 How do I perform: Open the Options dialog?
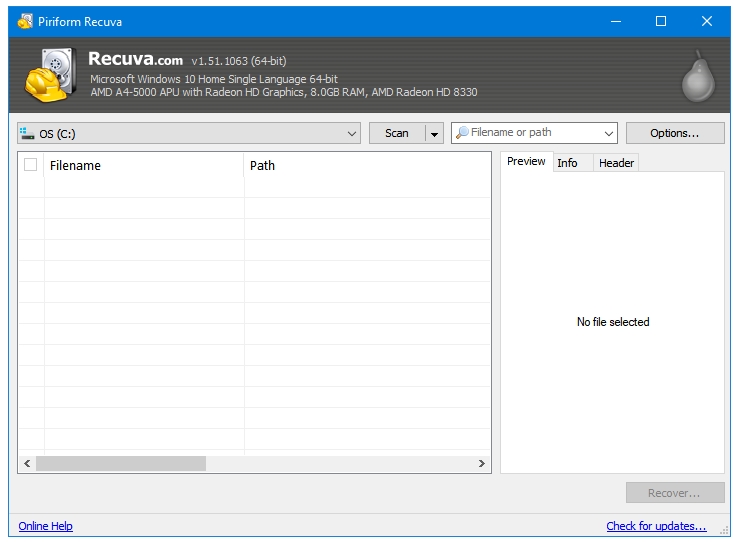tap(675, 133)
